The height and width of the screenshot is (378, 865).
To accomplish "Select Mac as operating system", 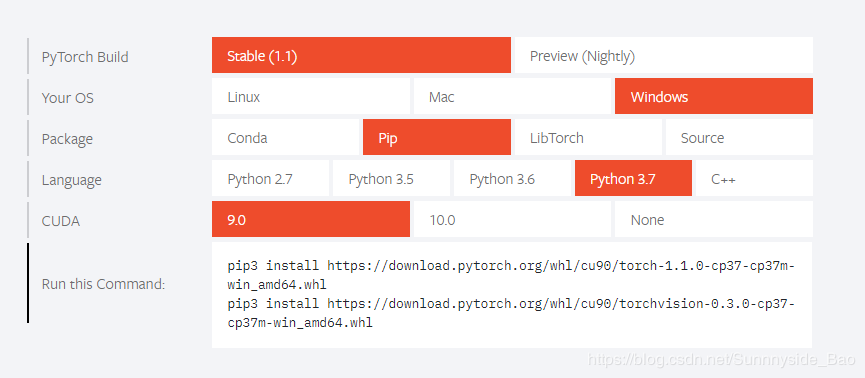I will pos(512,96).
